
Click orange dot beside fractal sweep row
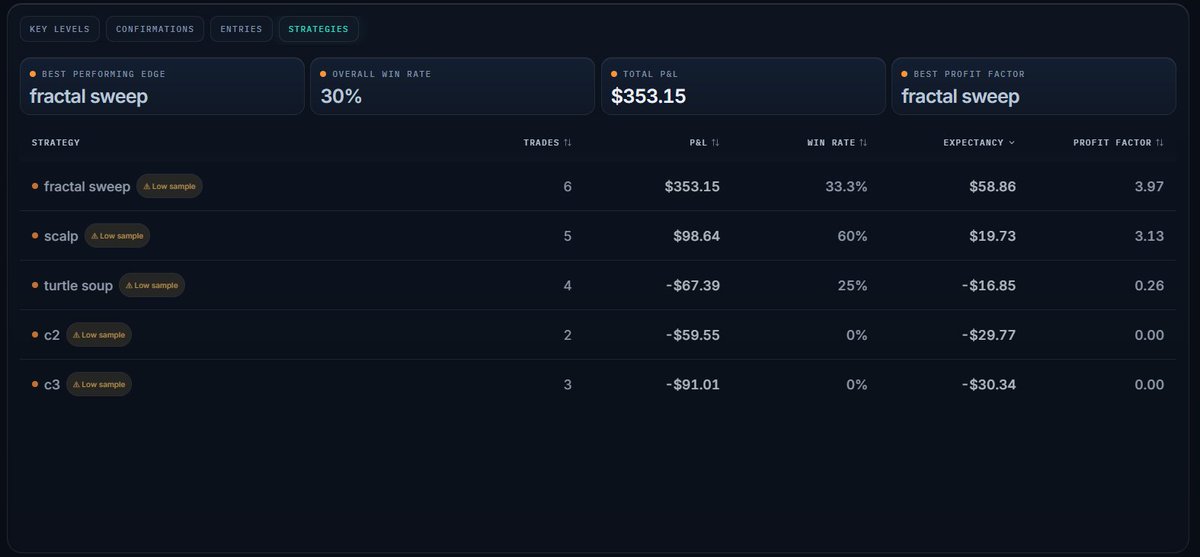click(x=35, y=186)
